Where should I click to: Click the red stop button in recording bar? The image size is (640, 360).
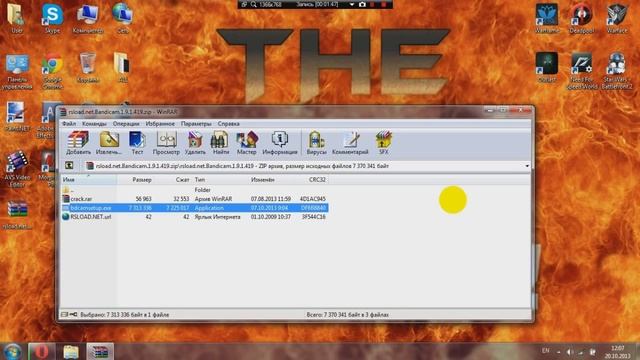(383, 4)
